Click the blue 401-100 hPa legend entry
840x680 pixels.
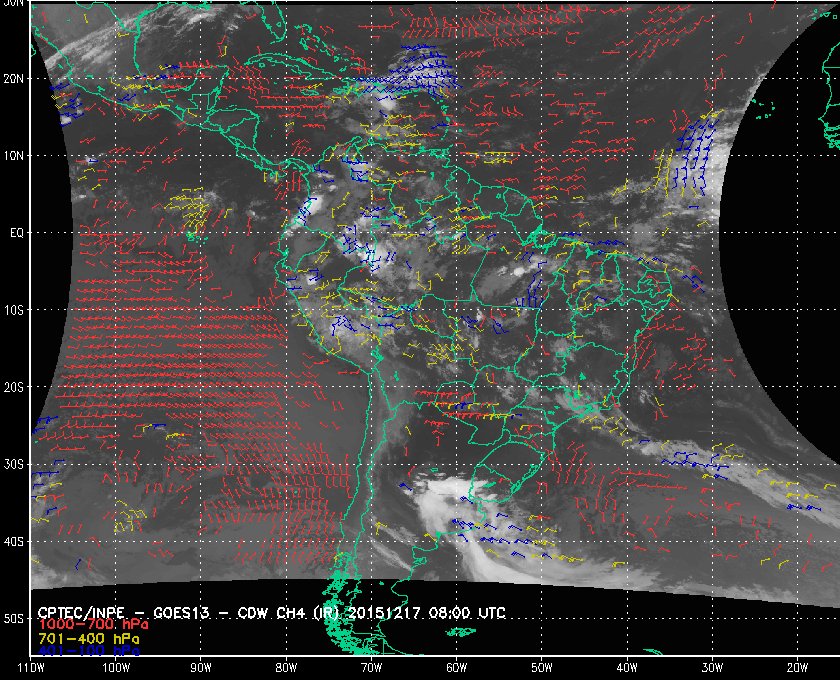[x=89, y=651]
